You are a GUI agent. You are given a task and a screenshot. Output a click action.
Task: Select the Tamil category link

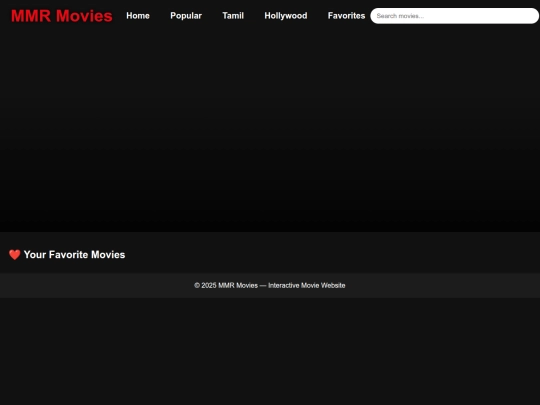coord(233,16)
